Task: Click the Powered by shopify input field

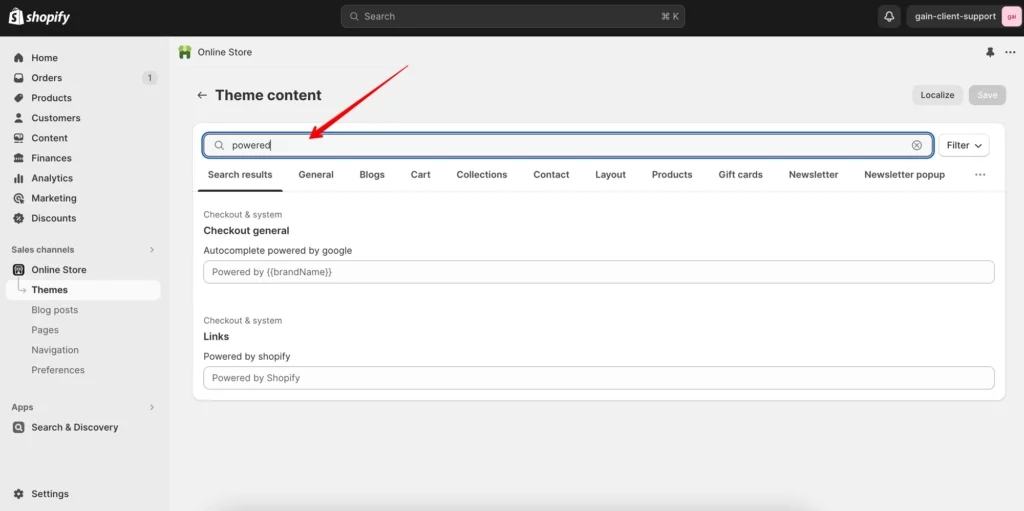Action: click(x=599, y=378)
